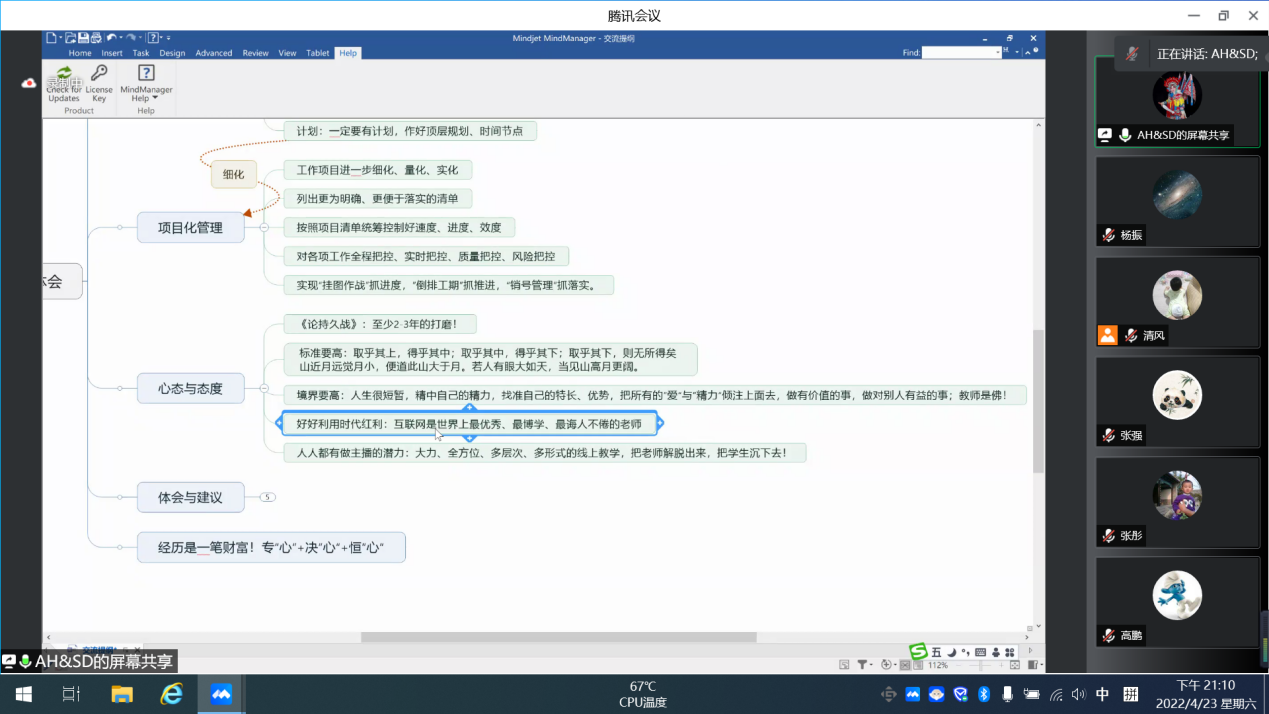
Task: Open Check for Updates in the Help ribbon
Action: [x=62, y=85]
